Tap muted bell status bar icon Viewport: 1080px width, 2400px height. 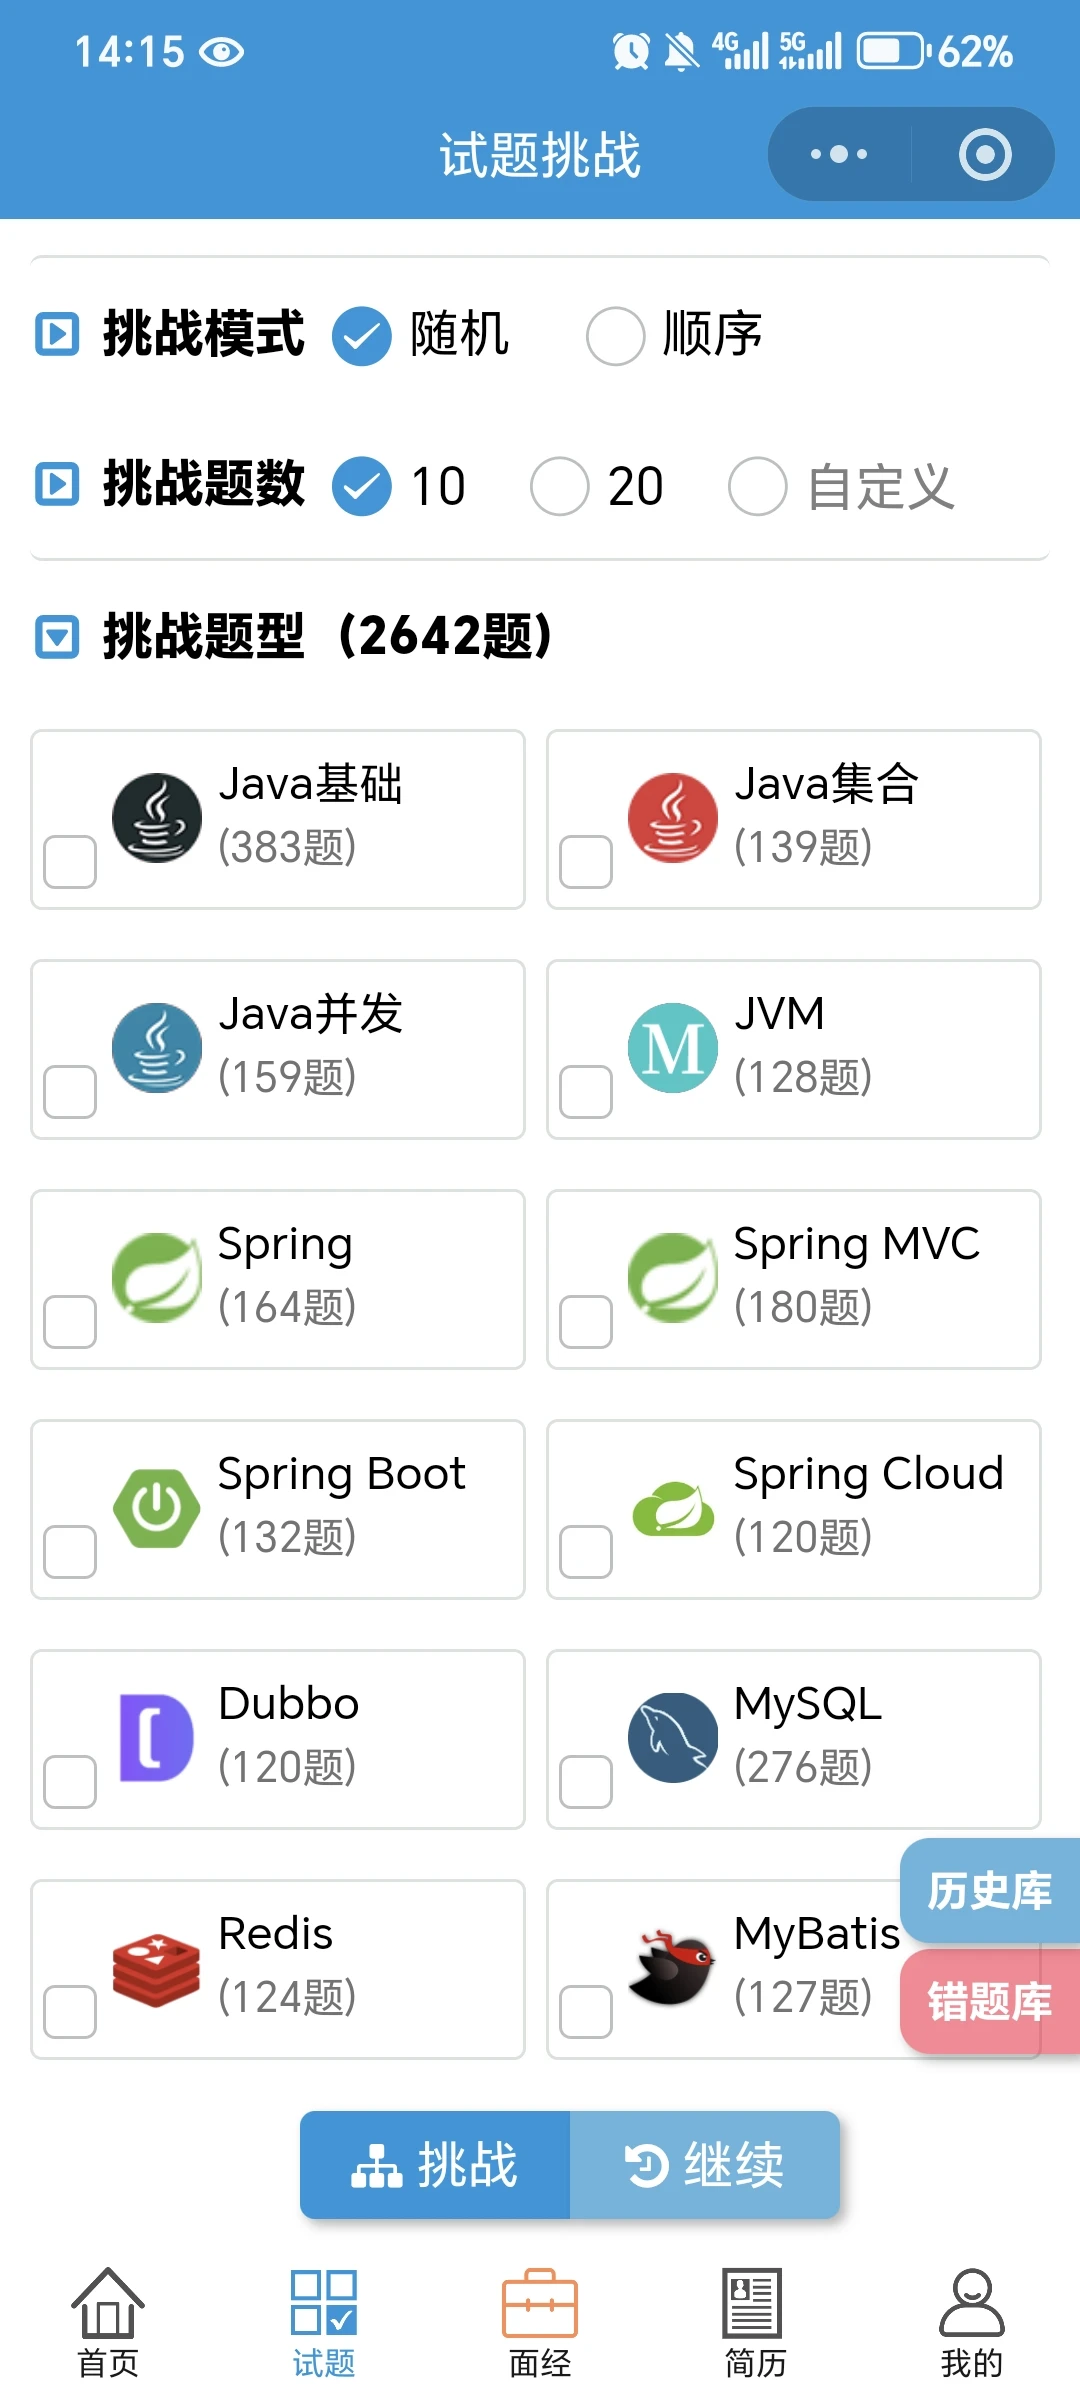pos(682,51)
